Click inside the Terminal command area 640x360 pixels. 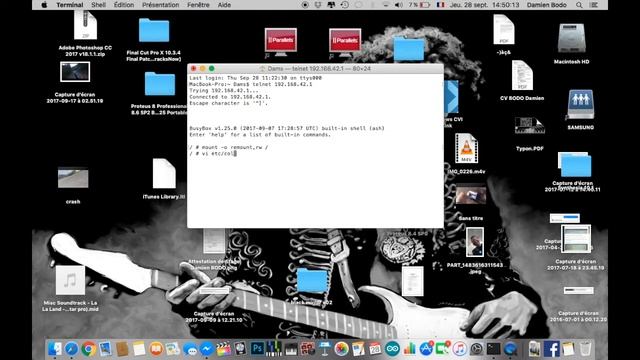[315, 151]
